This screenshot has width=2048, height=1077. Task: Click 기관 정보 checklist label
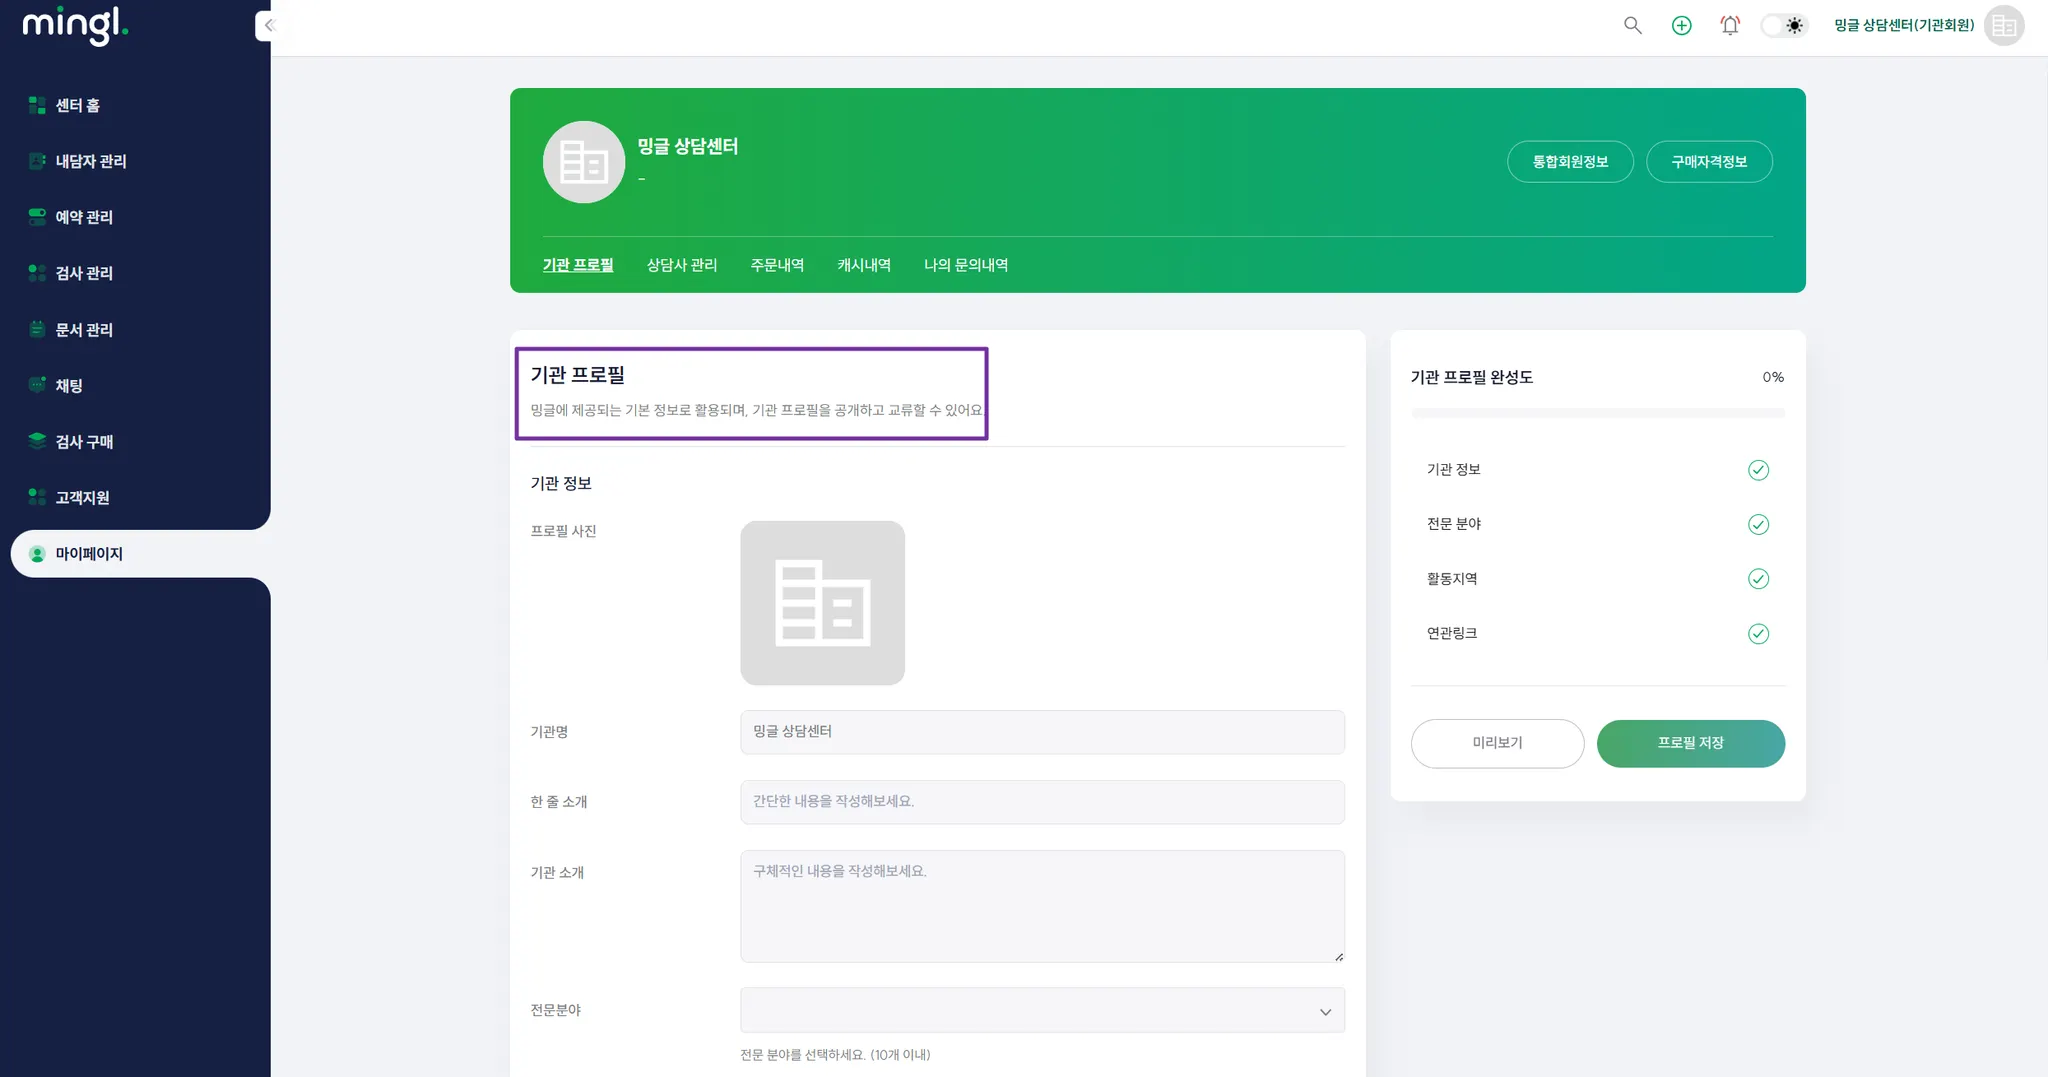pos(1453,470)
